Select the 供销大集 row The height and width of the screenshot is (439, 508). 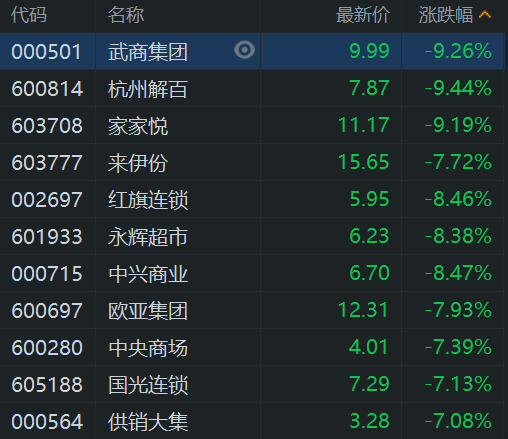[252, 421]
